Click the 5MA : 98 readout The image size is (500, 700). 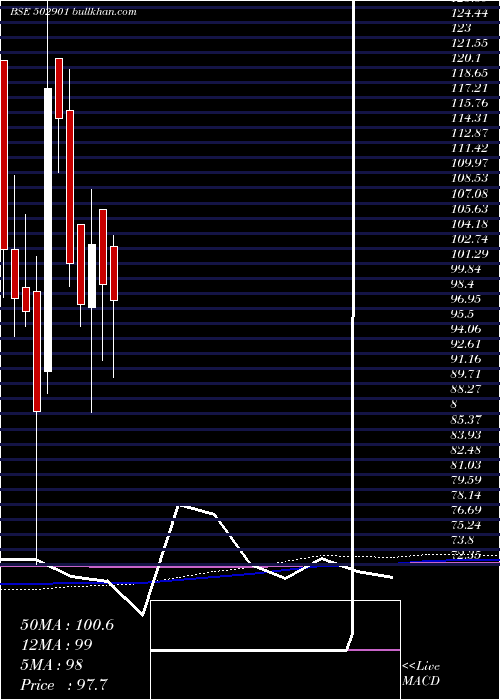click(x=52, y=665)
